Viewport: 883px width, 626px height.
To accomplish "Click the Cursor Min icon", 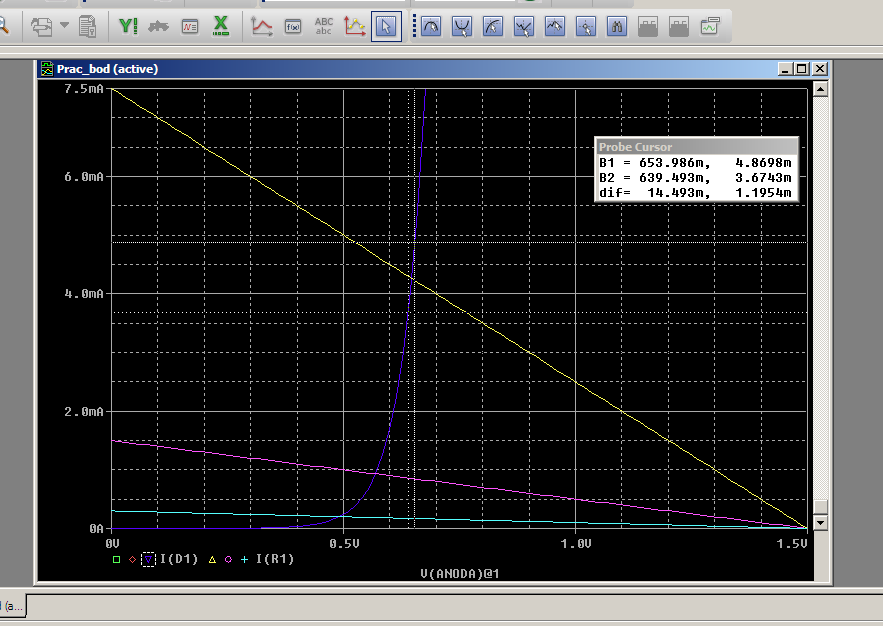I will pos(524,26).
